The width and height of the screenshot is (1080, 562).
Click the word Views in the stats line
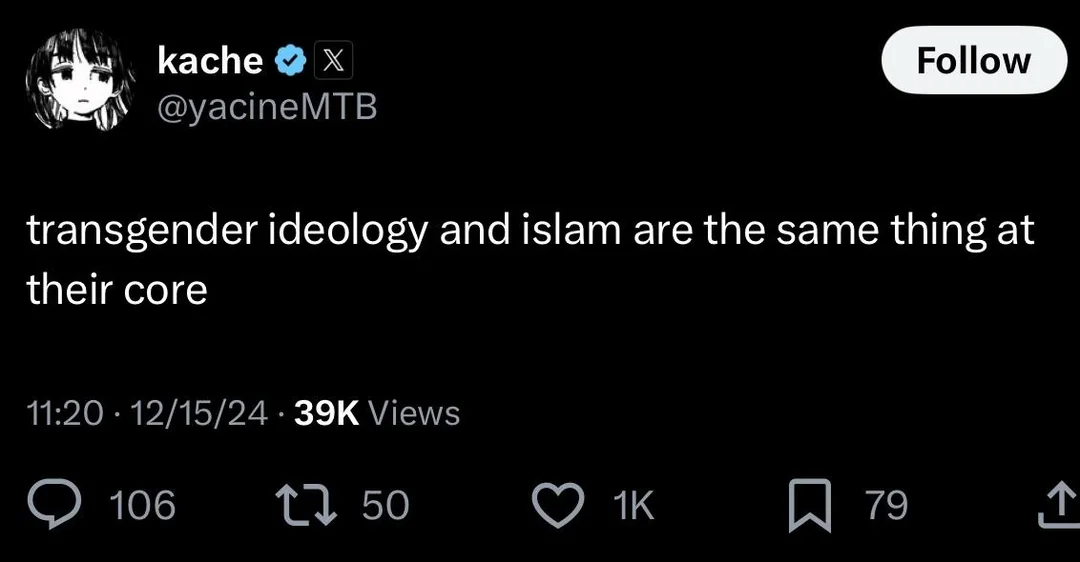tap(414, 413)
